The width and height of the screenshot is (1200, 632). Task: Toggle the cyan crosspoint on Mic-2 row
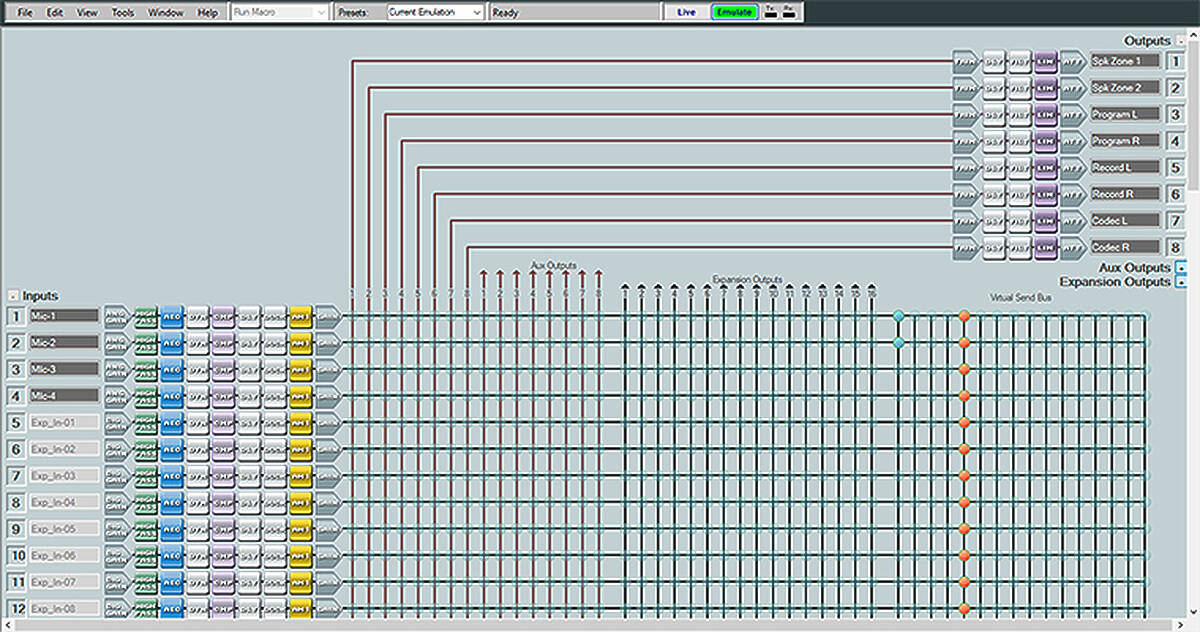[898, 343]
